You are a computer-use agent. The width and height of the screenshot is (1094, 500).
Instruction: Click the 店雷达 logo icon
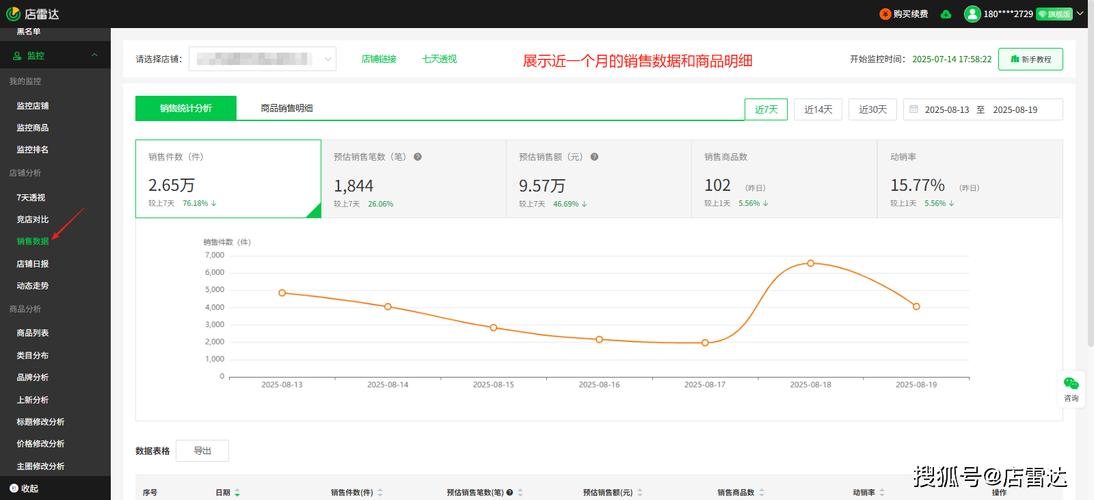(x=13, y=13)
